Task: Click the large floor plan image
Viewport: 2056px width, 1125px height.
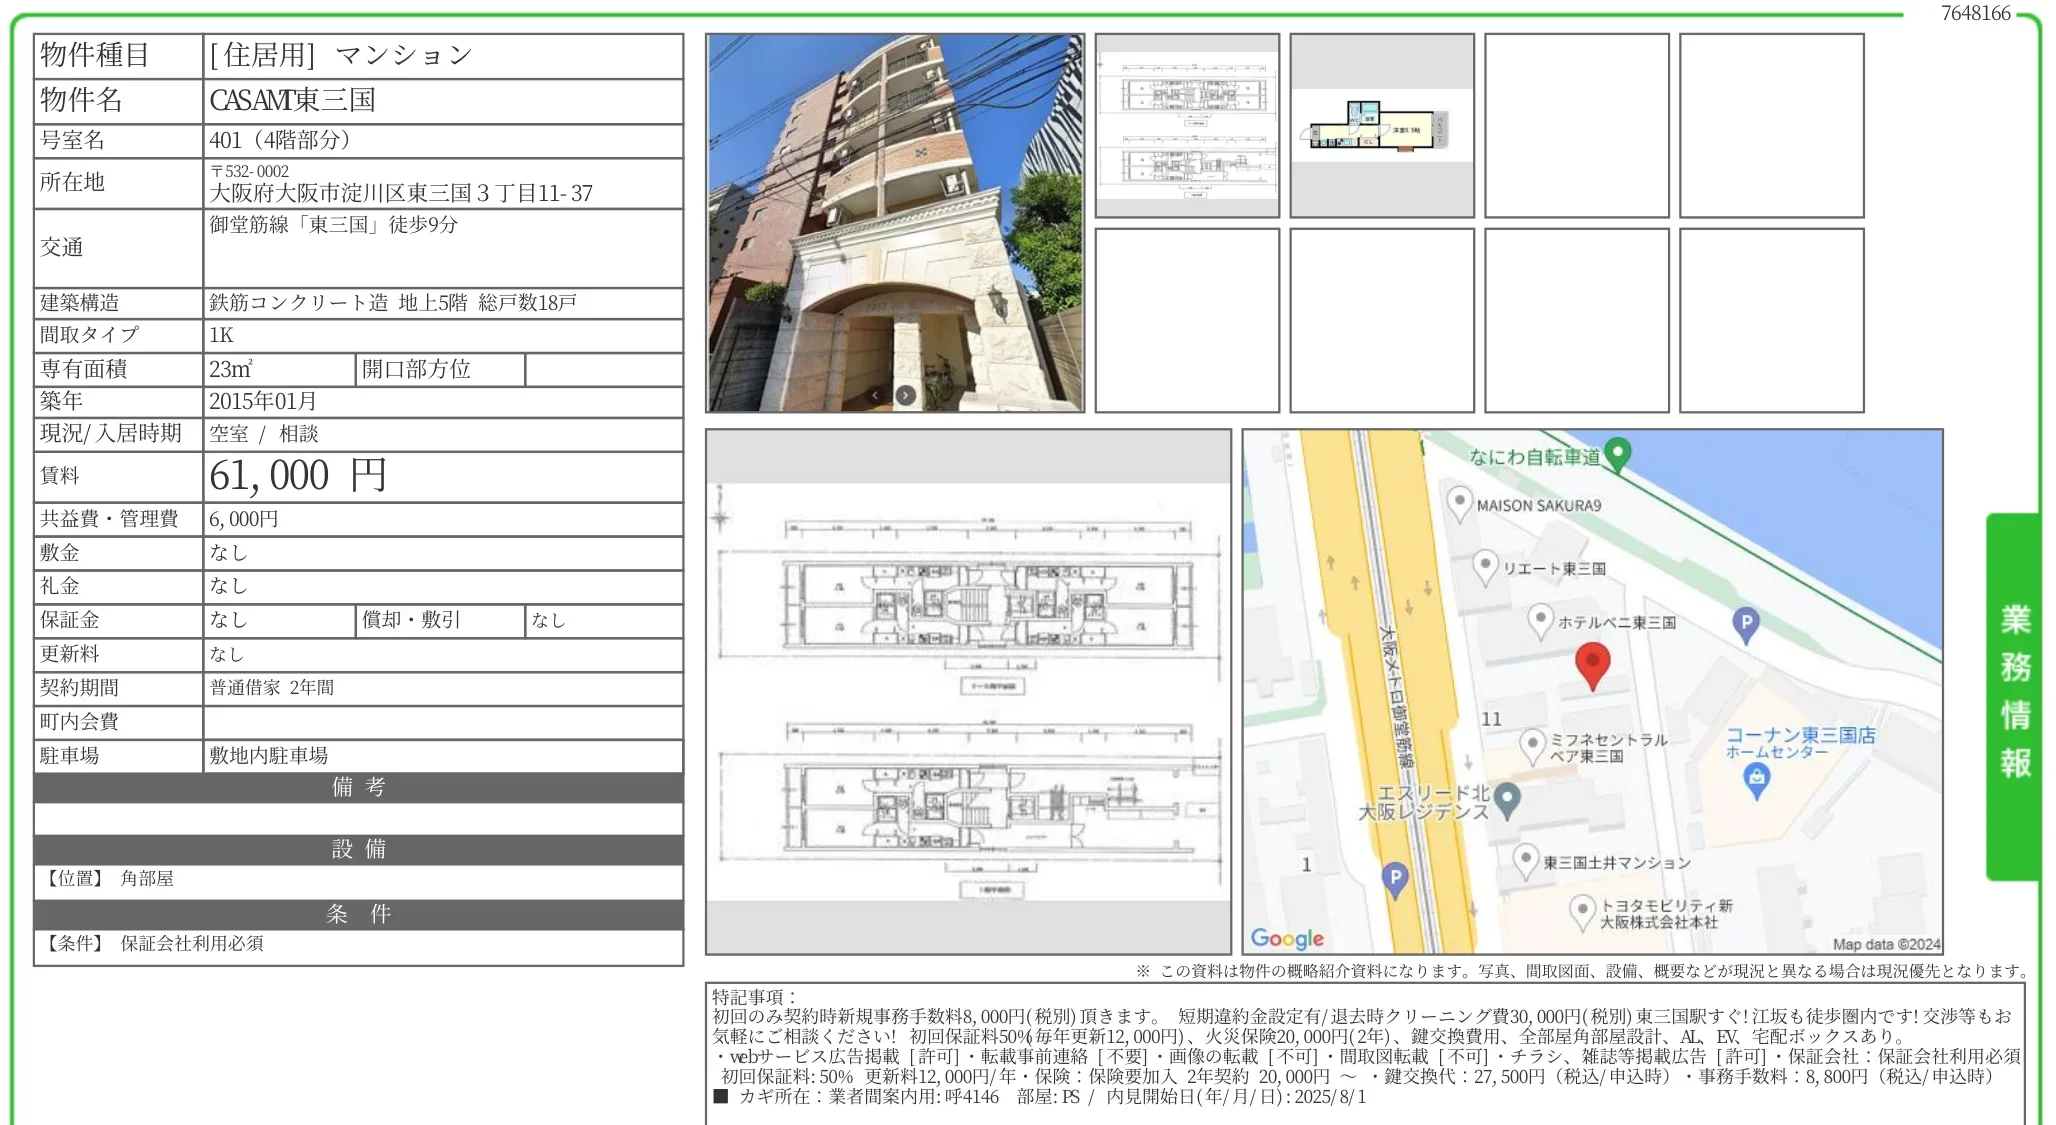Action: point(968,691)
